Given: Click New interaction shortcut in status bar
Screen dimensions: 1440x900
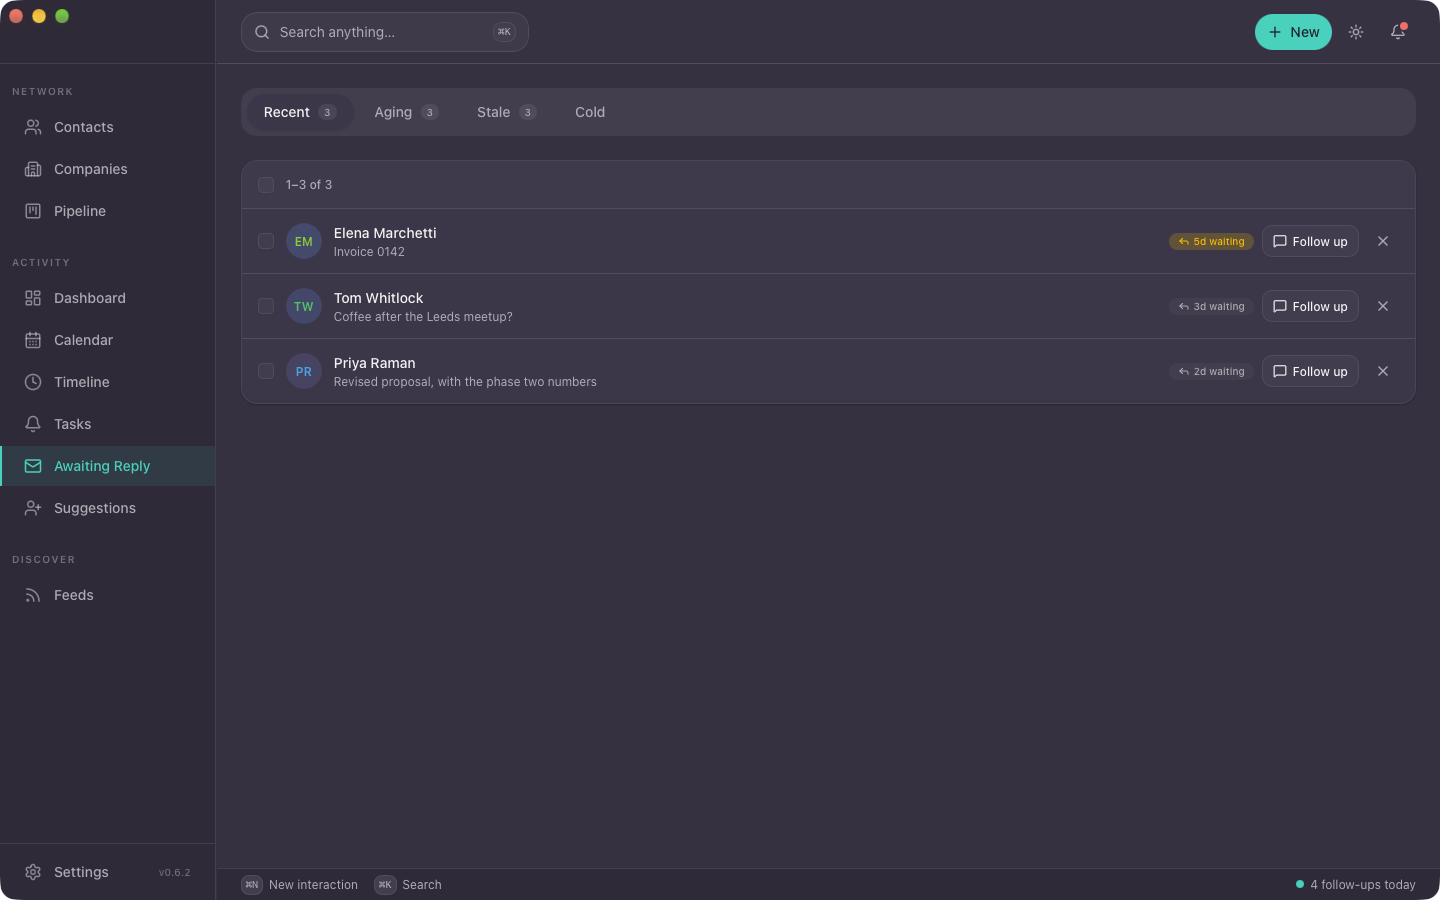Looking at the screenshot, I should tap(299, 885).
